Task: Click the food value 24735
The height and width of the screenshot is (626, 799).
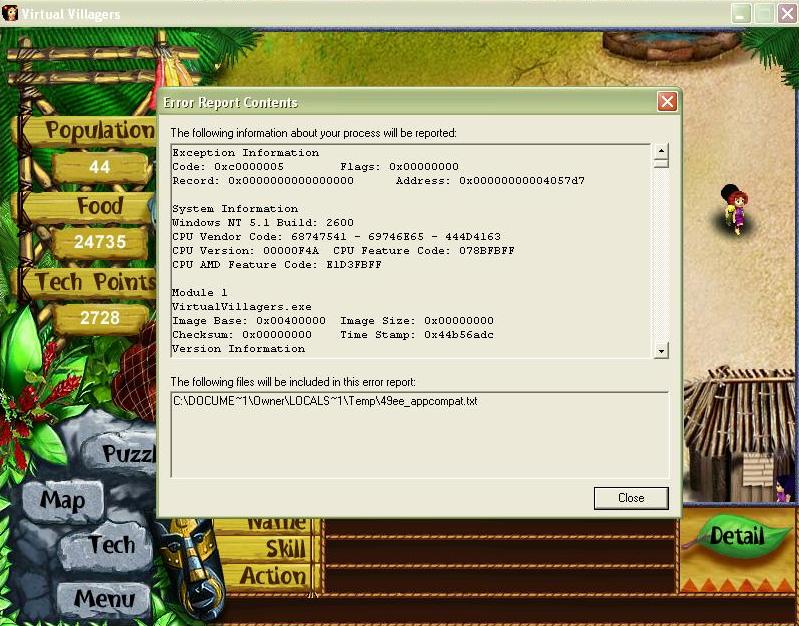Action: pyautogui.click(x=100, y=242)
